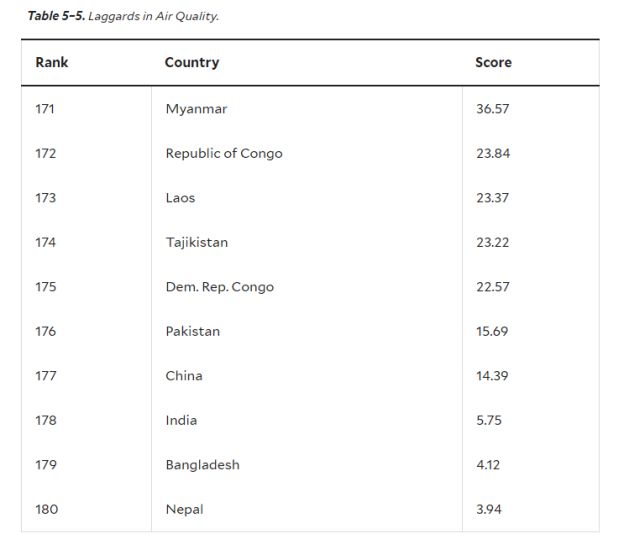624x545 pixels.
Task: Click the Score column header
Action: coord(493,62)
